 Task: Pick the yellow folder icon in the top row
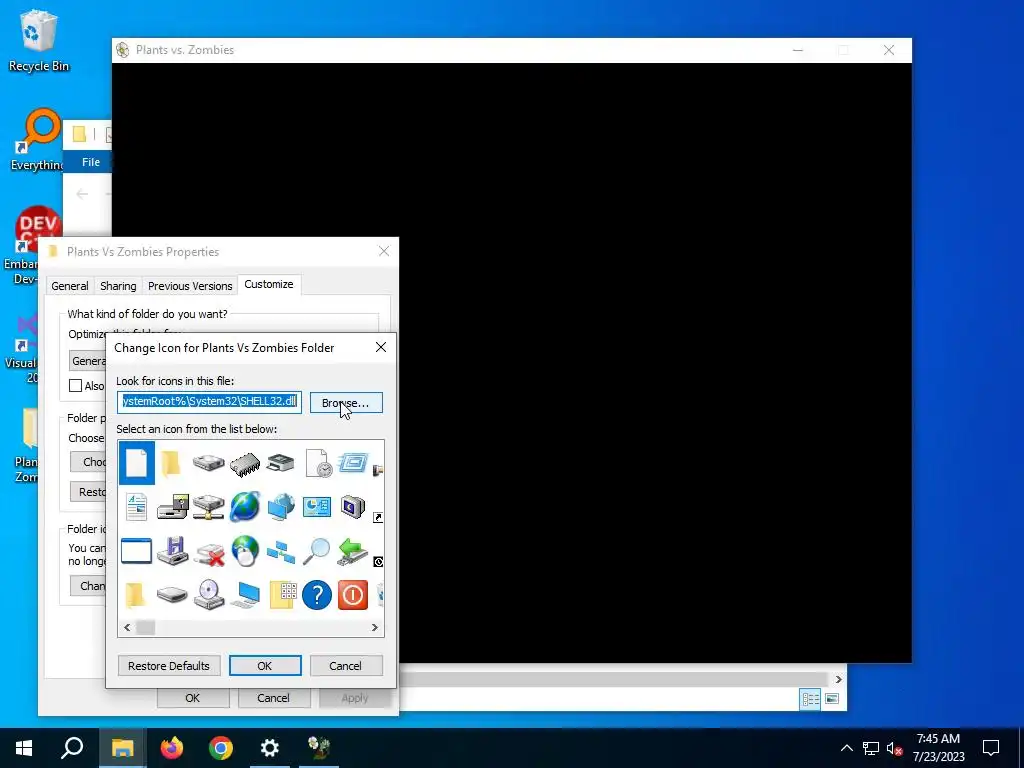(172, 463)
